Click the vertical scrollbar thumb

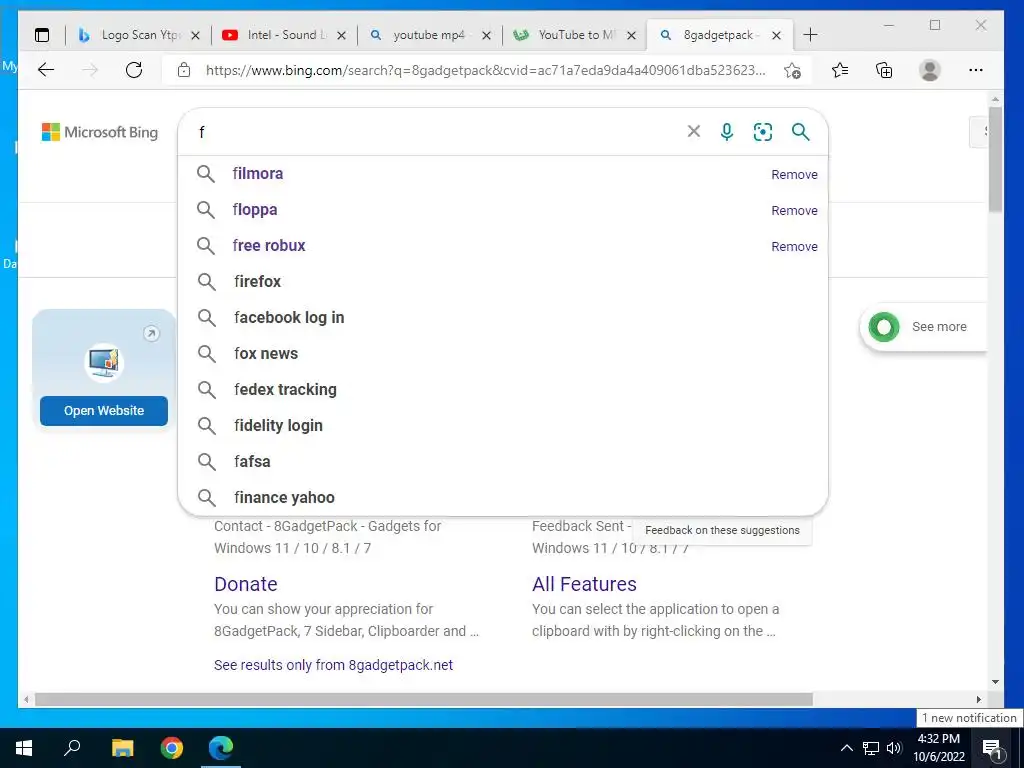pyautogui.click(x=995, y=159)
